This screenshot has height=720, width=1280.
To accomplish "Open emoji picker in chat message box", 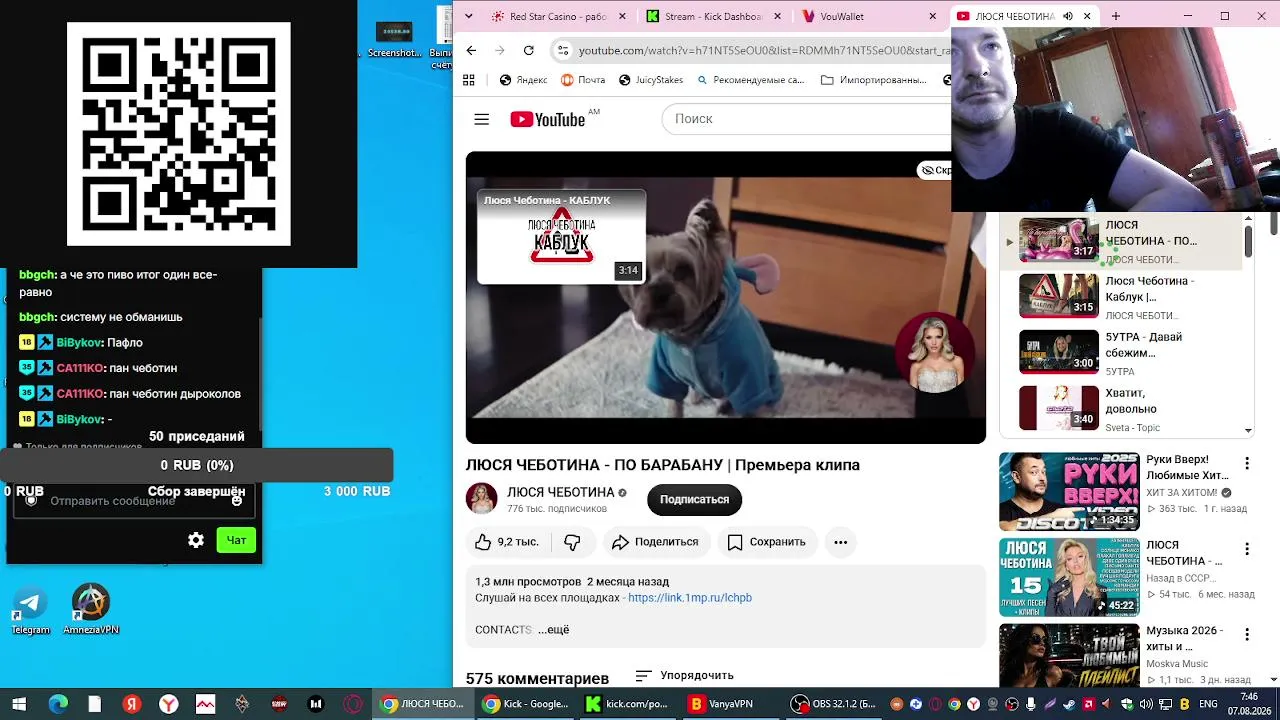I will click(237, 500).
